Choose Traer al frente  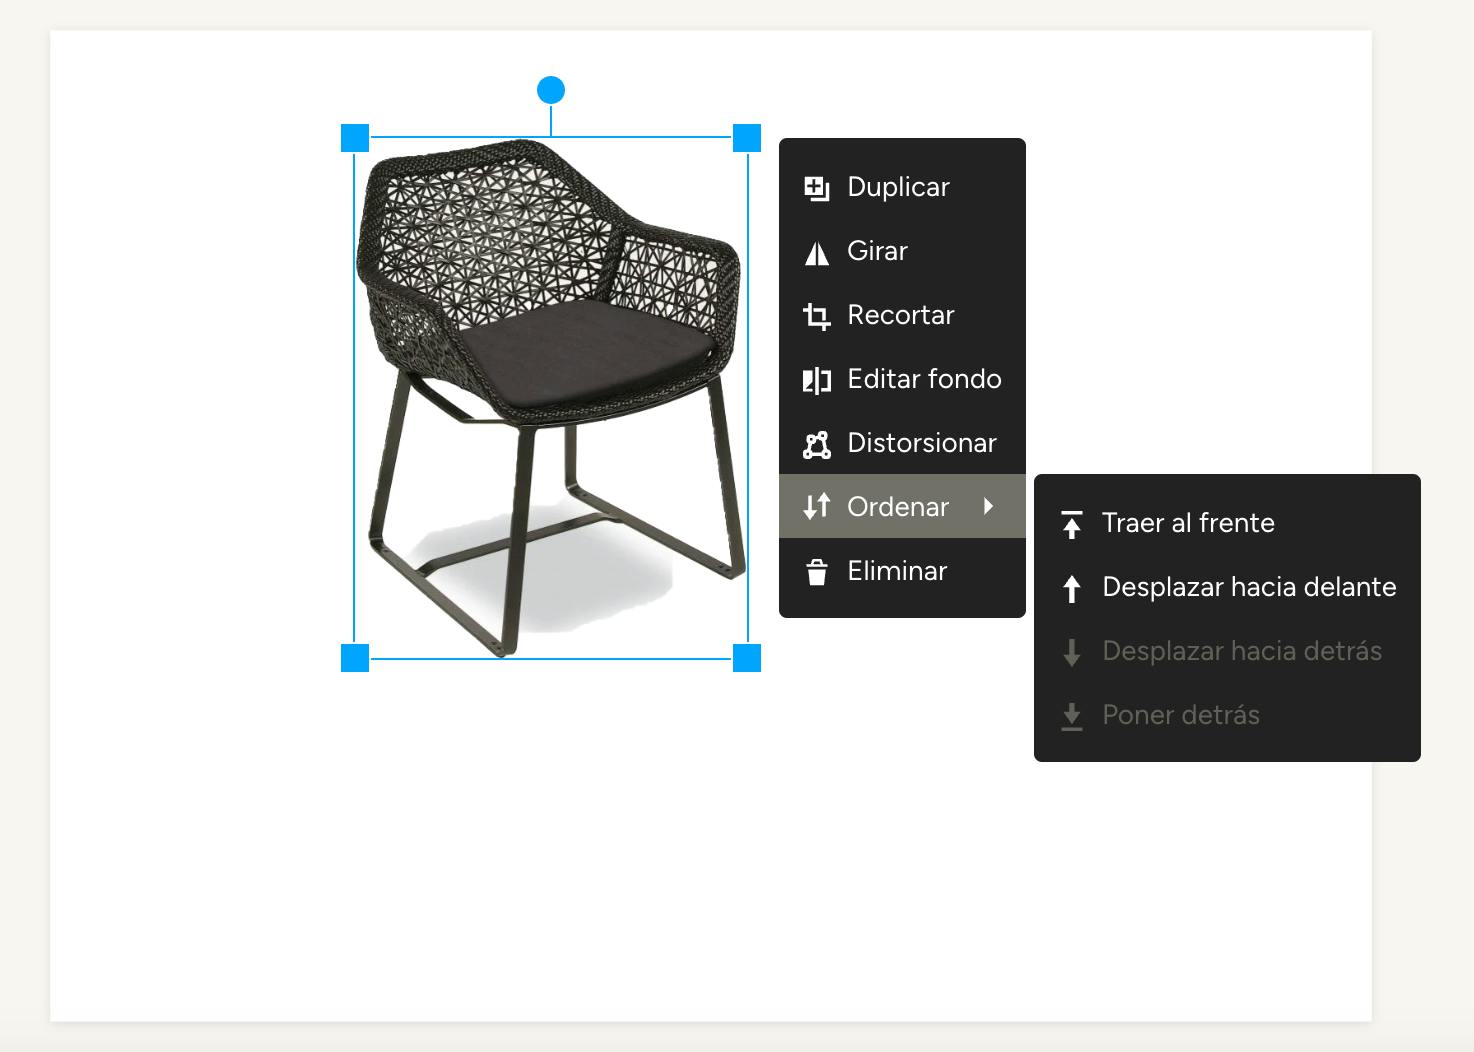[x=1188, y=523]
